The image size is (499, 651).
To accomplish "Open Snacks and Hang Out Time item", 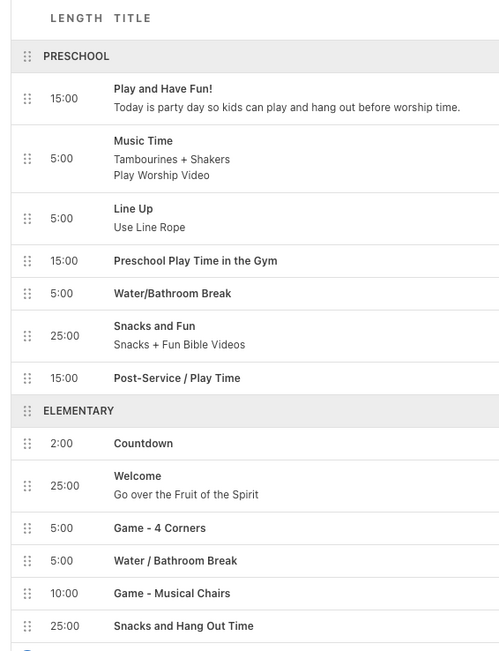I will [183, 626].
